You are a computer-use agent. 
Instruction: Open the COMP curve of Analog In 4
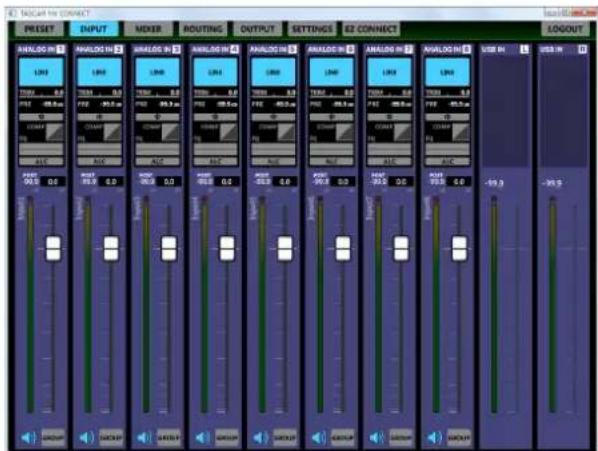pyautogui.click(x=228, y=132)
